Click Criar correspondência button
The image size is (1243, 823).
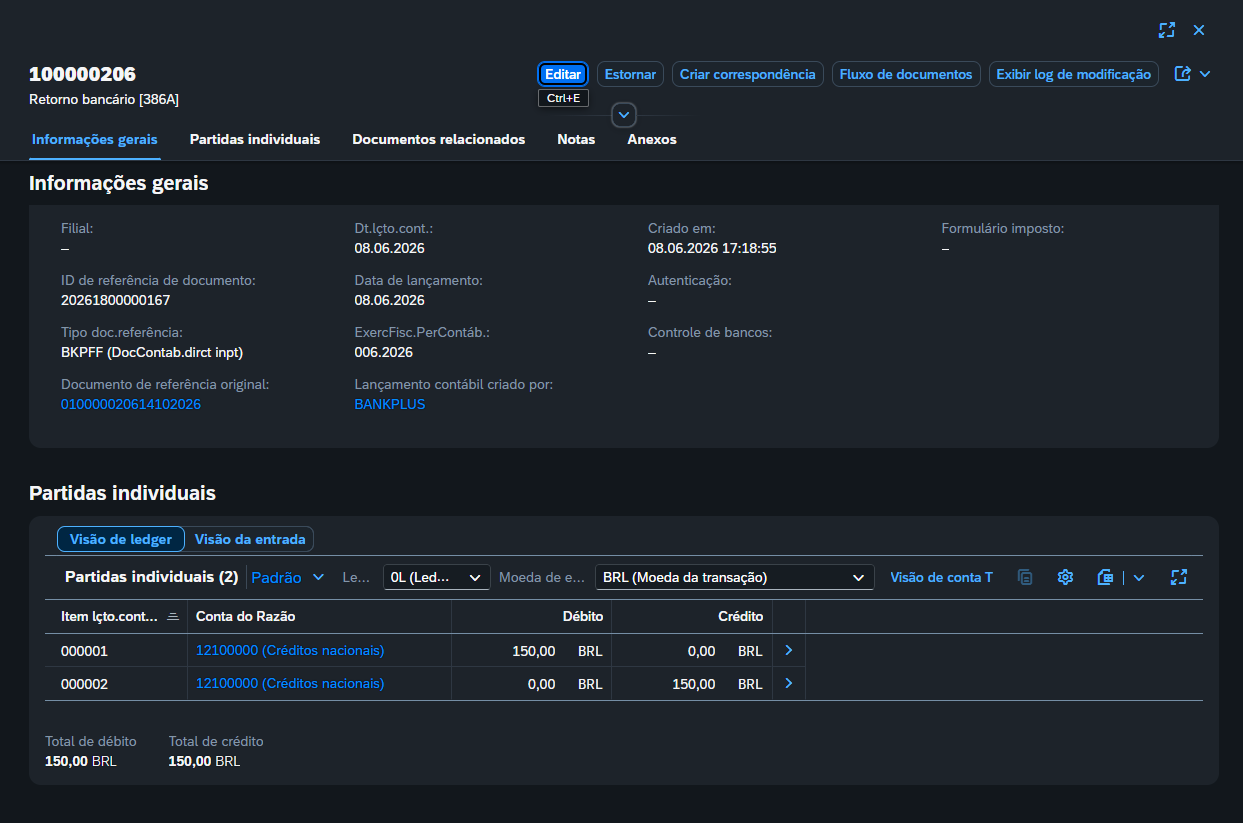(x=748, y=74)
